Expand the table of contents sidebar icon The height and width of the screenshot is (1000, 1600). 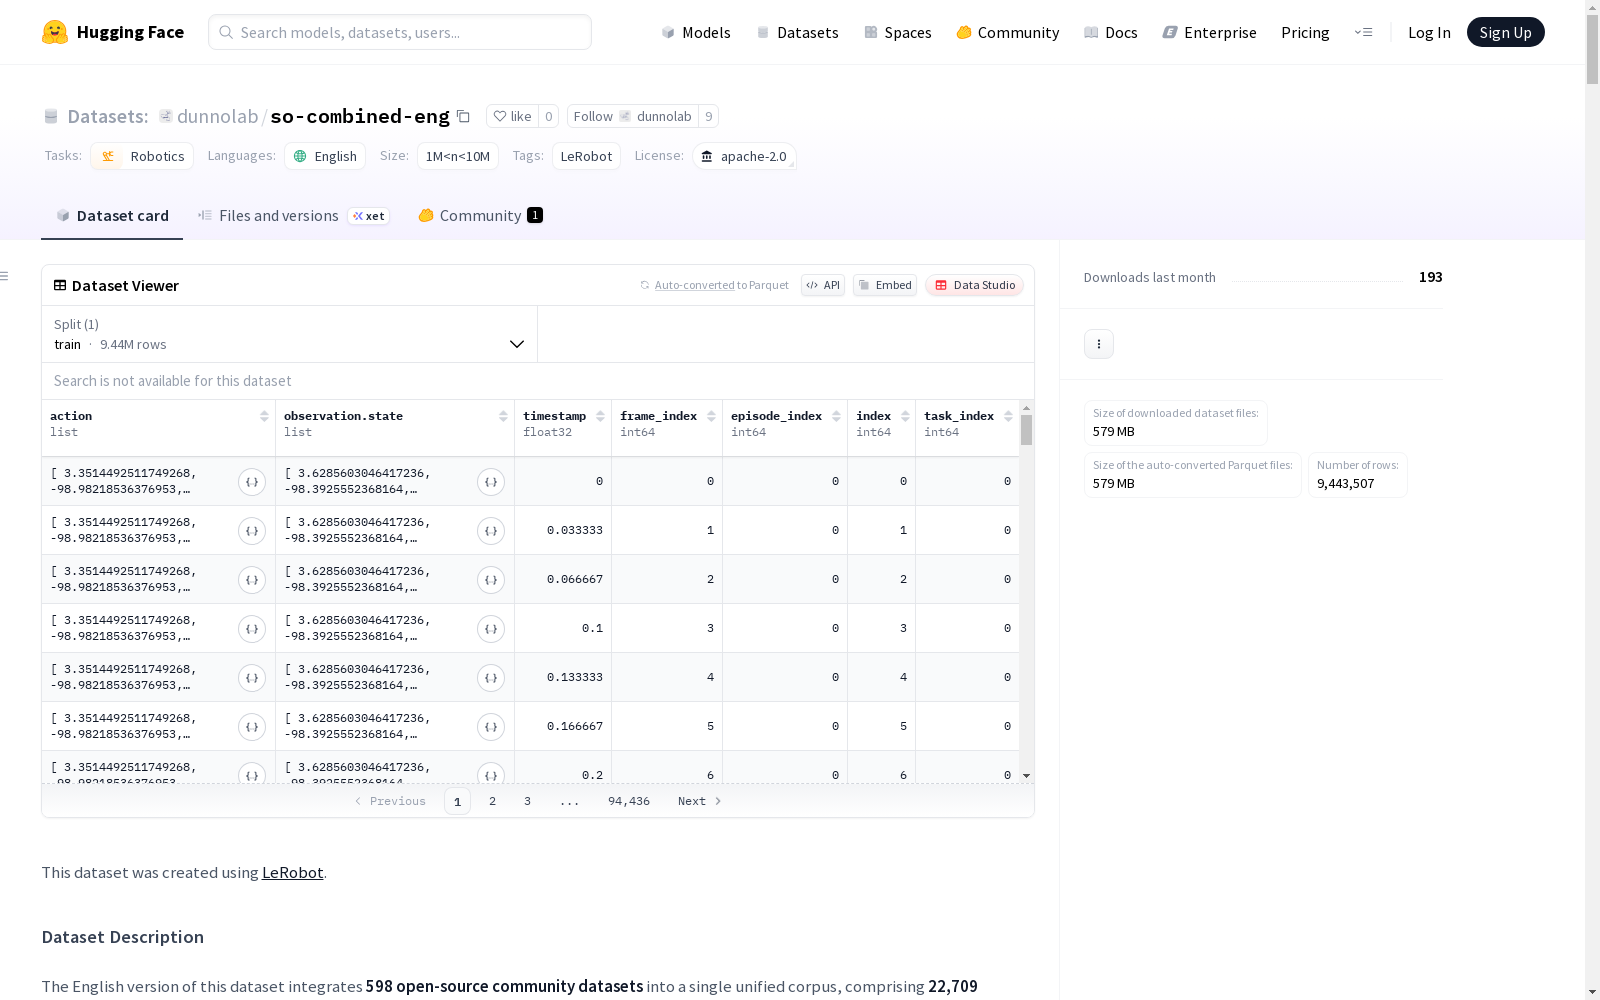(x=5, y=276)
